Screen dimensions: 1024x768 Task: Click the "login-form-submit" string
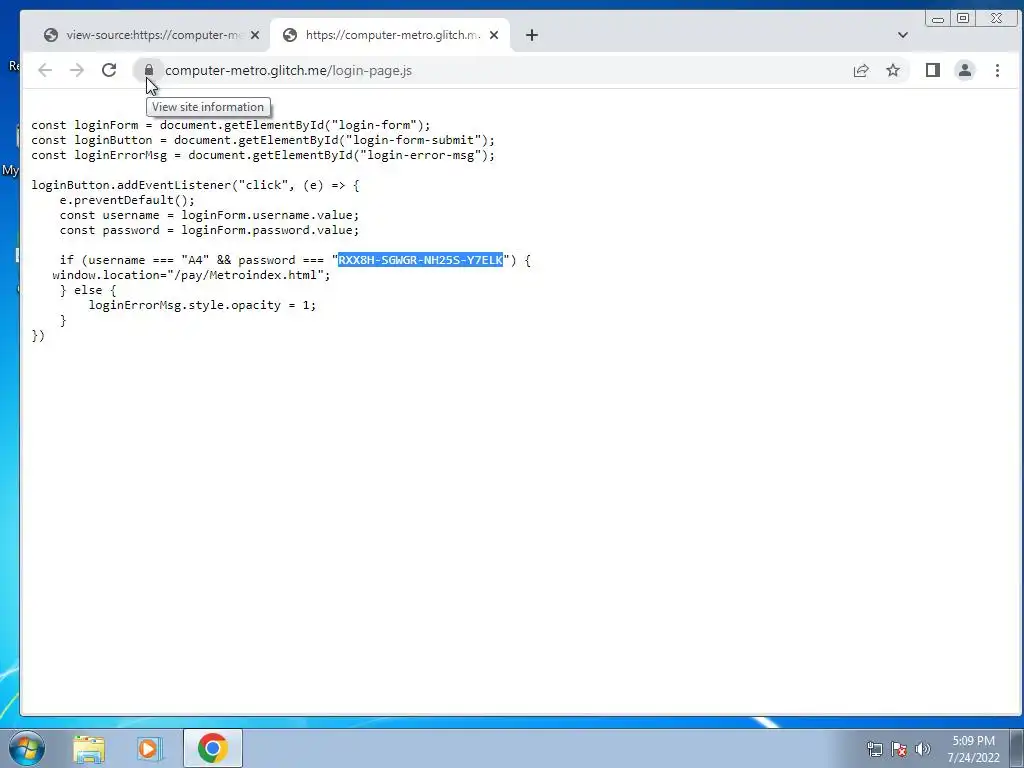coord(413,140)
